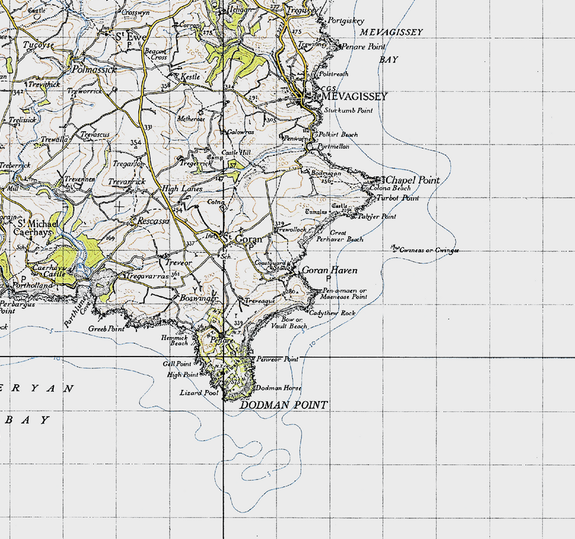Click the Porthluney Cove label
The height and width of the screenshot is (539, 575).
(77, 313)
